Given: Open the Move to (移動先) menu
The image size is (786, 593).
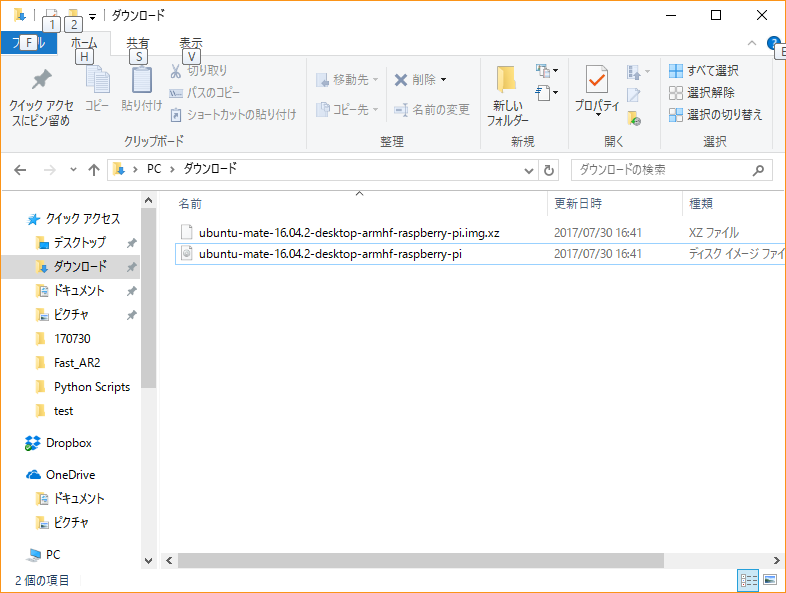Looking at the screenshot, I should 347,80.
